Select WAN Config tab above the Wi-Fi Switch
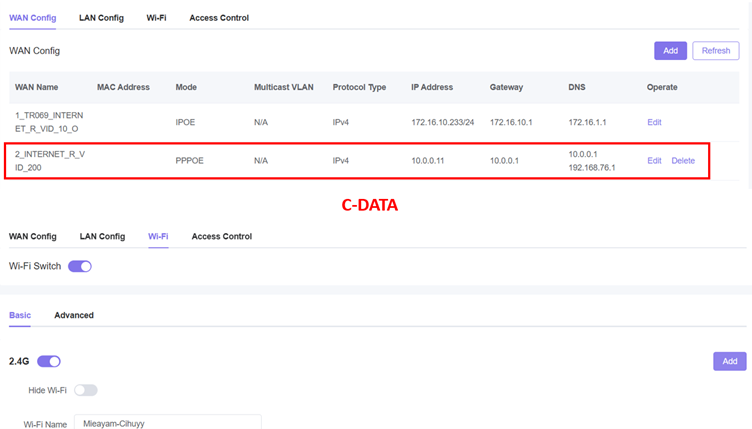The height and width of the screenshot is (429, 752). click(32, 236)
